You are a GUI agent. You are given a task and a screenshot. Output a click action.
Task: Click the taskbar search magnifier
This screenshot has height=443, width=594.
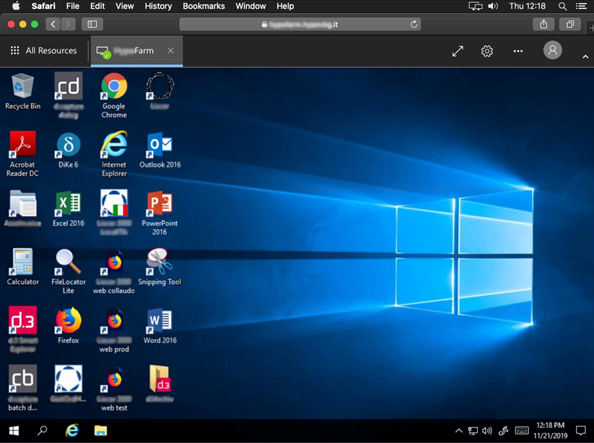[42, 431]
